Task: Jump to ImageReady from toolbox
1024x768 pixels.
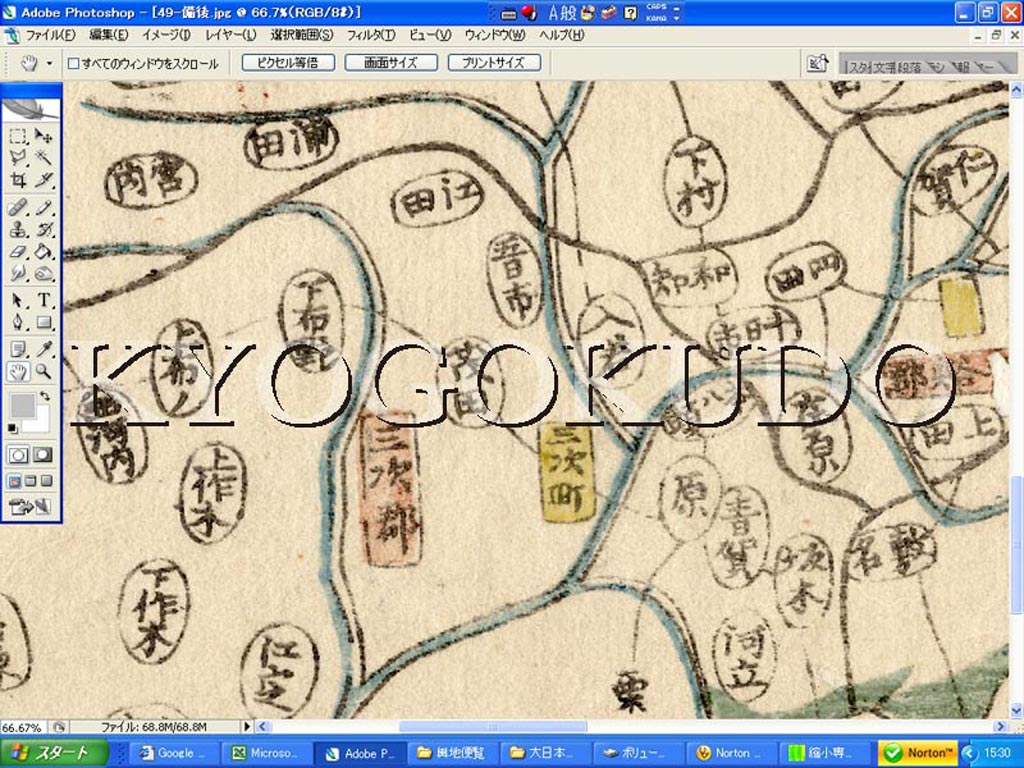Action: (x=29, y=507)
